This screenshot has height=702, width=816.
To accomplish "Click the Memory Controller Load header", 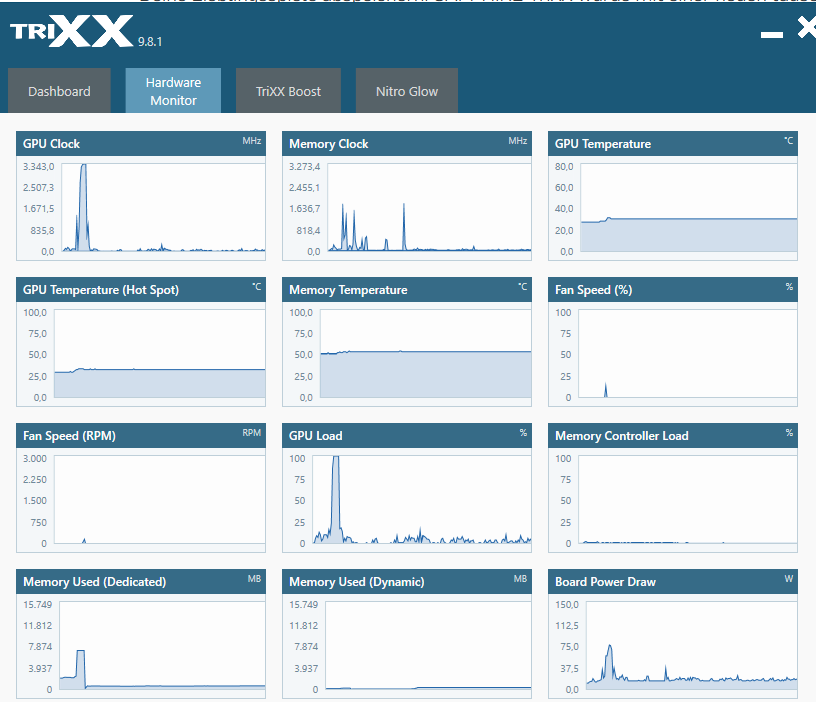I will tap(673, 436).
